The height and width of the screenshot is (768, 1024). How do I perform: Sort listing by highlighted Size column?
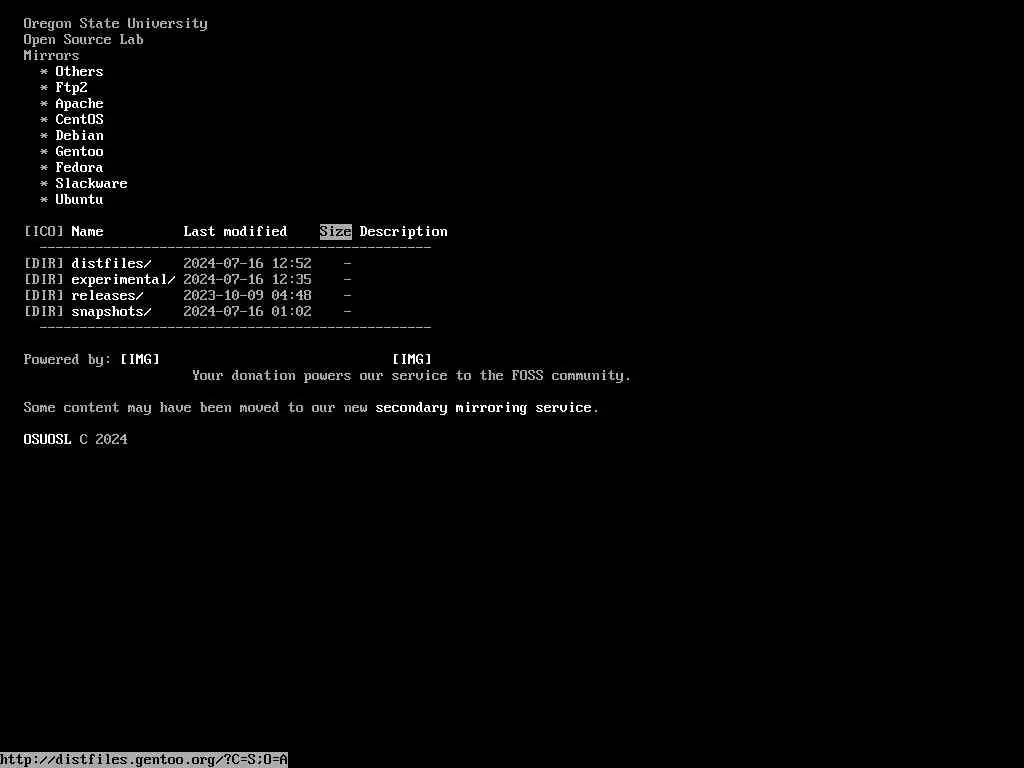[336, 231]
